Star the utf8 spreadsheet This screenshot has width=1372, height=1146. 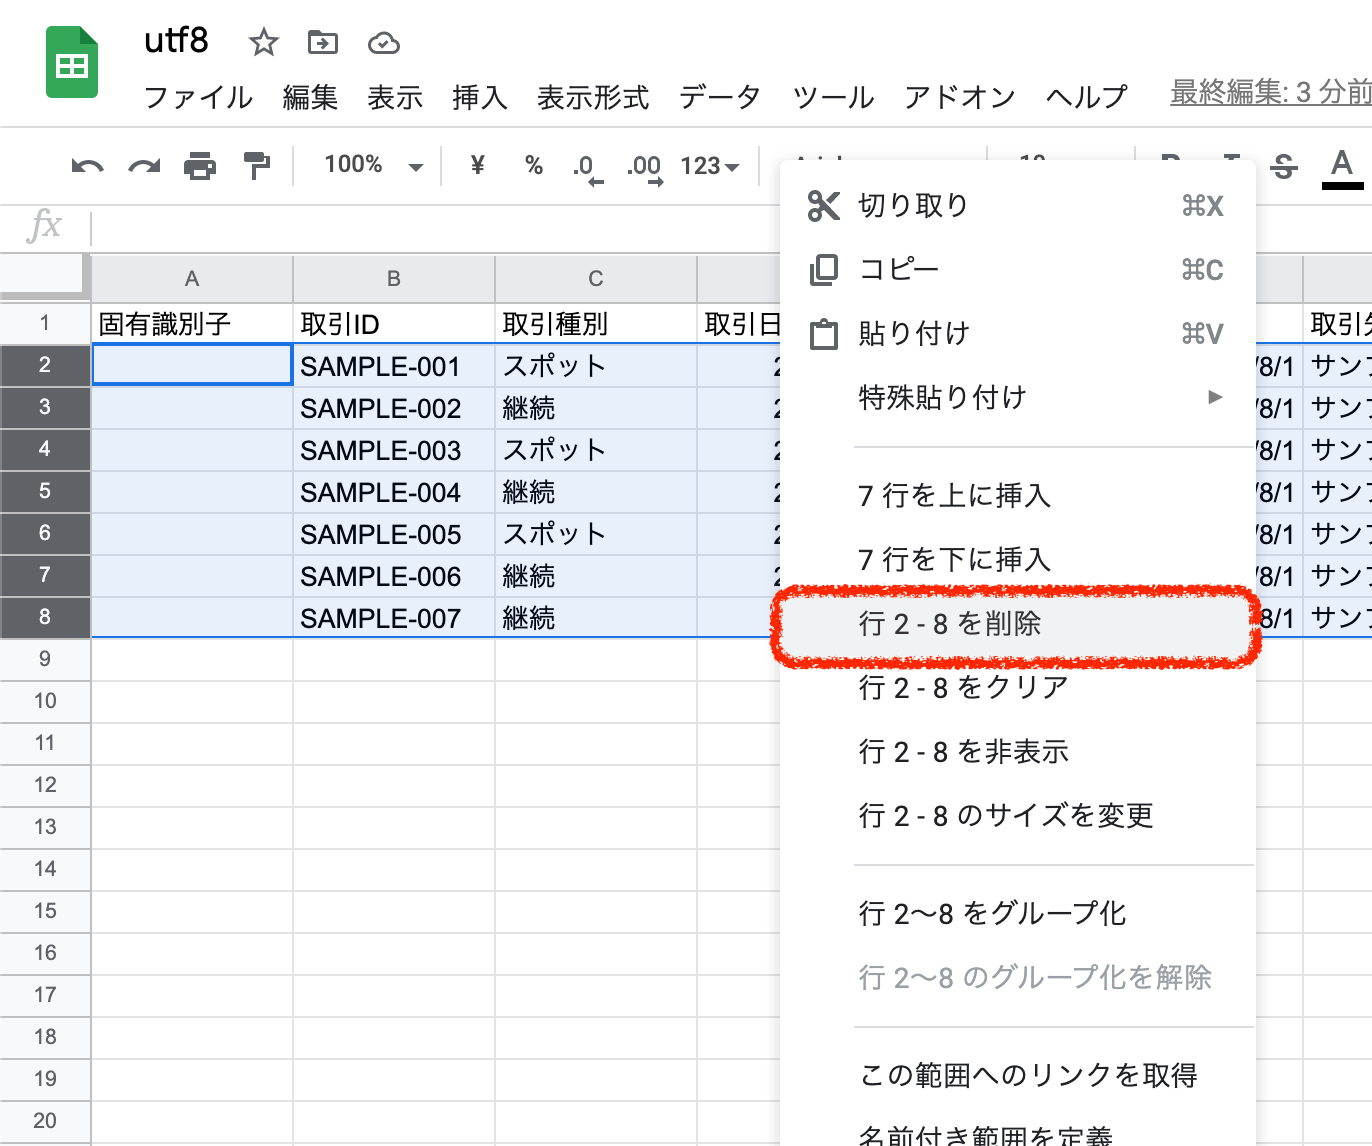pyautogui.click(x=263, y=43)
